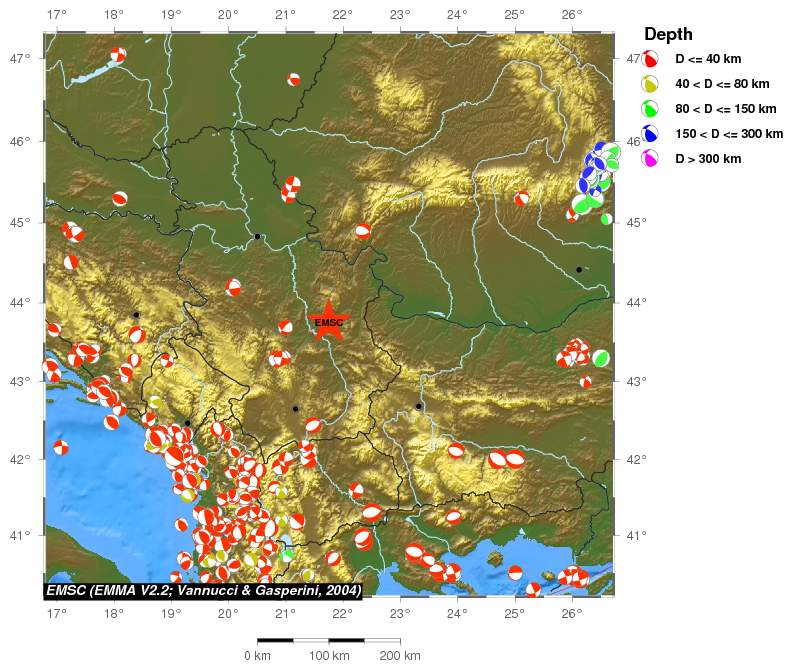Click the red shallow-depth legend beachball icon
Viewport: 793px width, 670px height.
tap(650, 59)
